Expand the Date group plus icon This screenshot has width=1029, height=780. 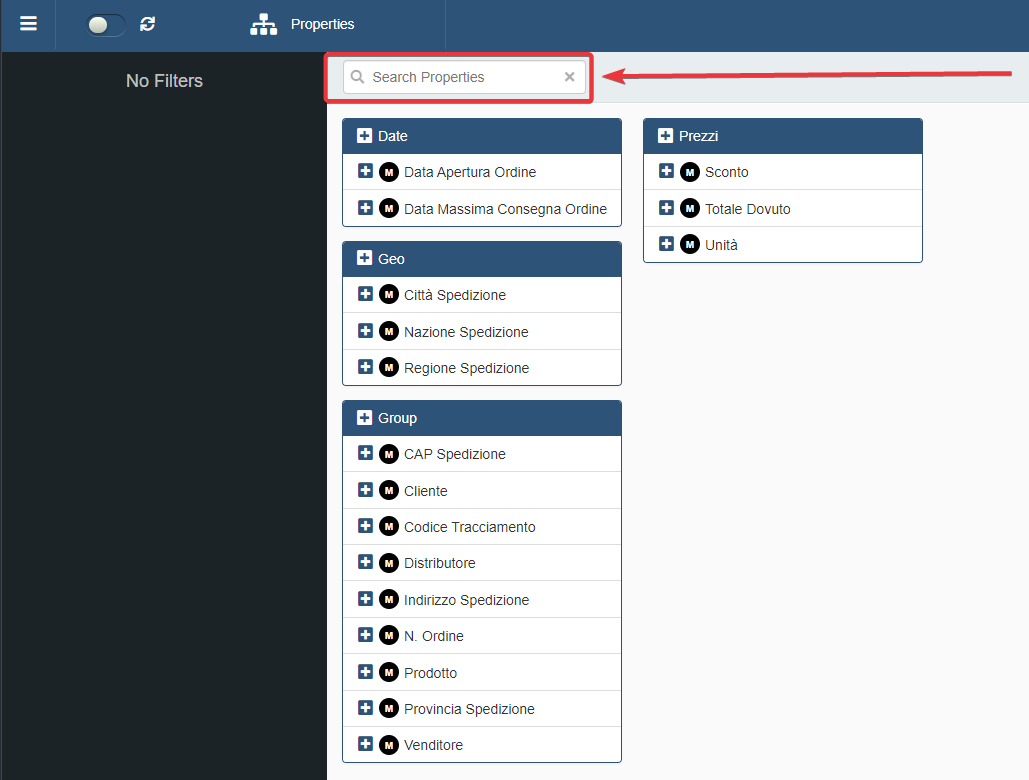tap(365, 136)
